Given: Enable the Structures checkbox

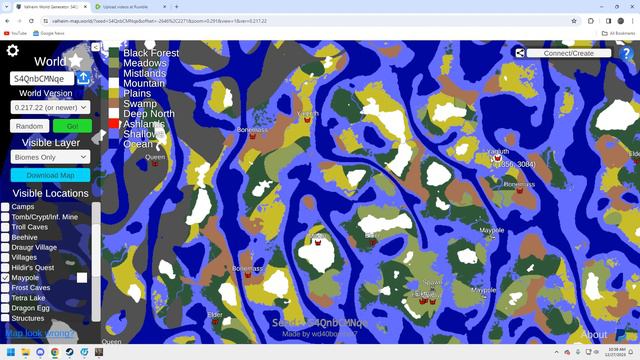Looking at the screenshot, I should (5, 318).
